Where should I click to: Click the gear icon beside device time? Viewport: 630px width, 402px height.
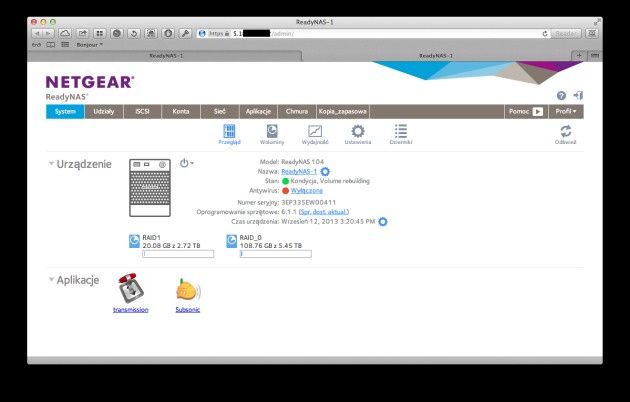point(383,222)
